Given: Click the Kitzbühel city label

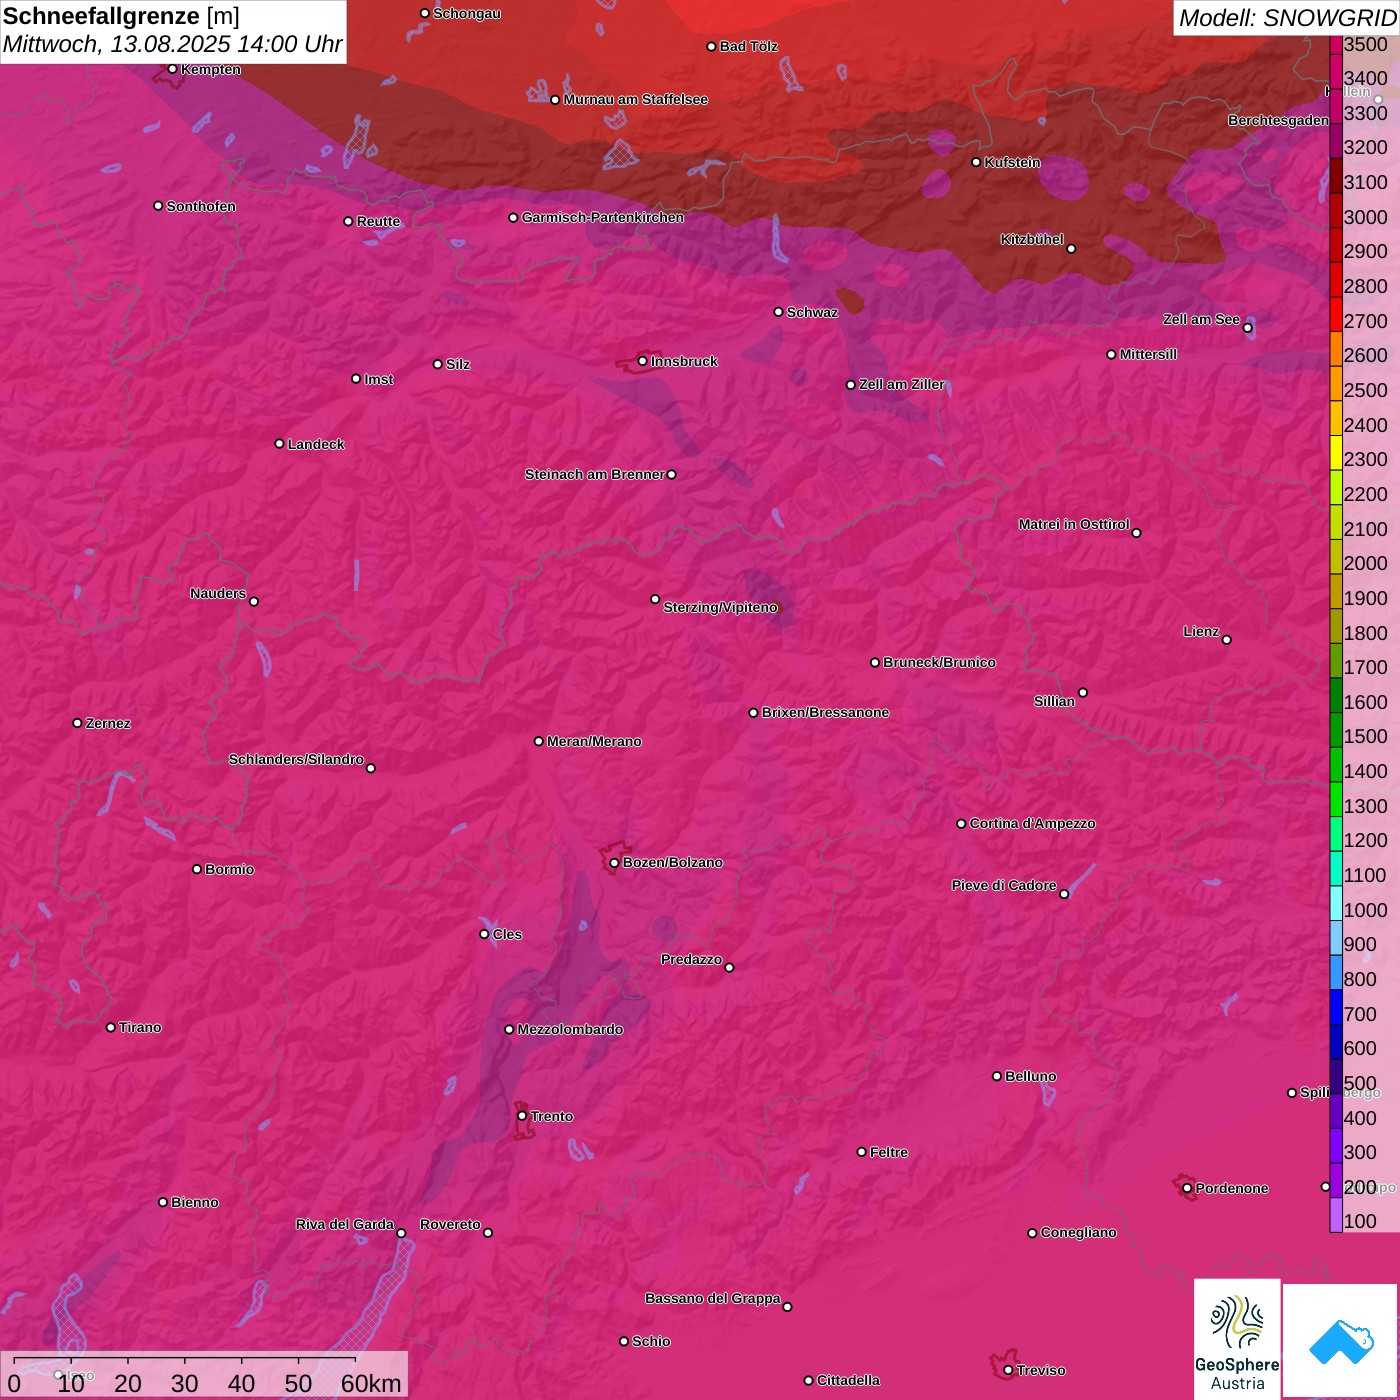Looking at the screenshot, I should [x=1032, y=239].
